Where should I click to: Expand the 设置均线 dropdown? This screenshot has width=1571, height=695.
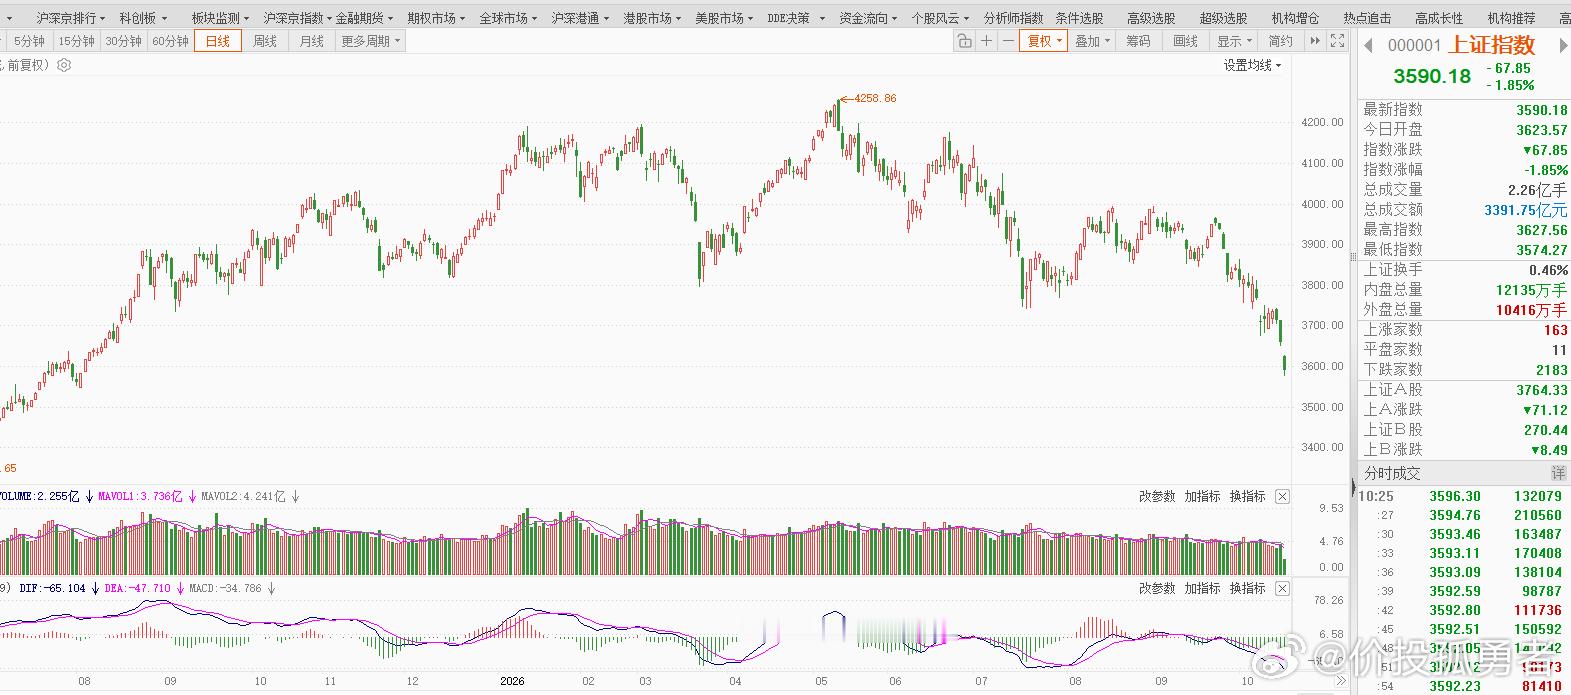(x=1253, y=65)
